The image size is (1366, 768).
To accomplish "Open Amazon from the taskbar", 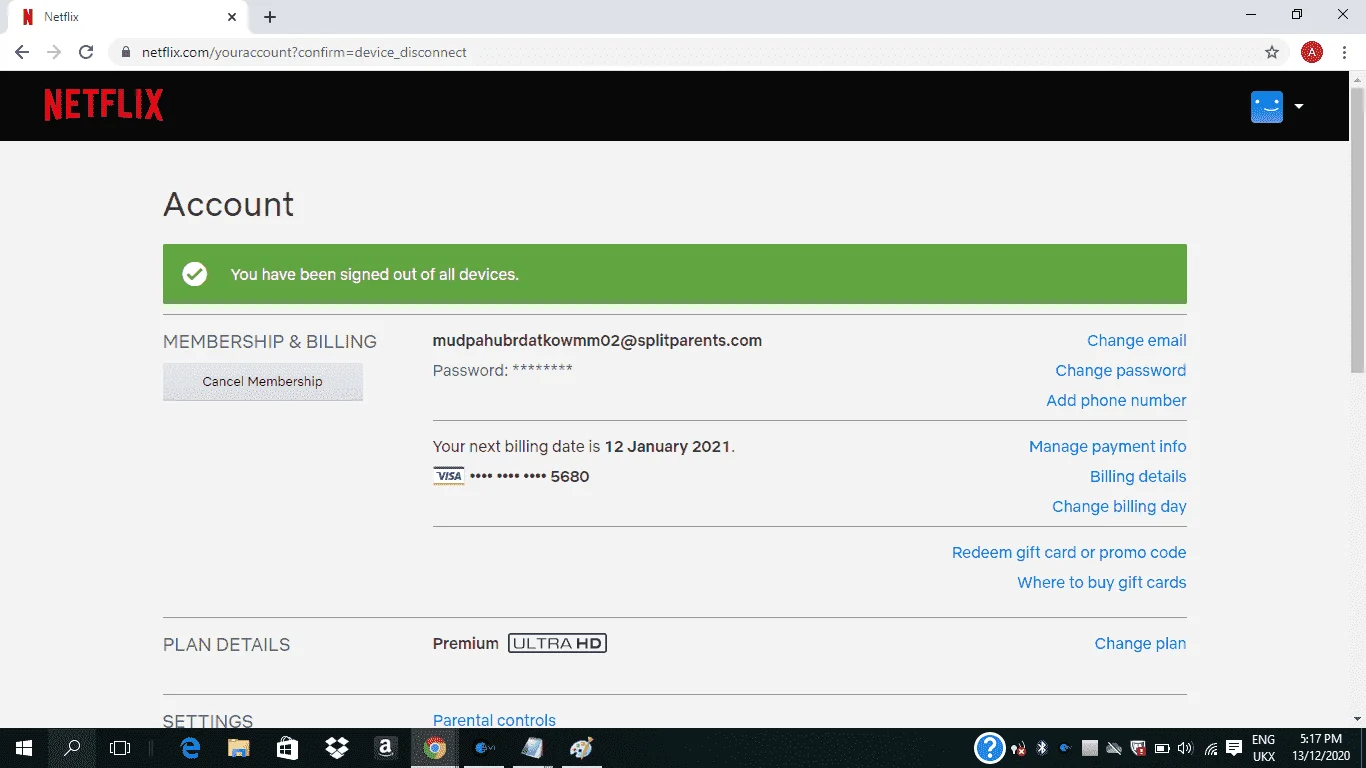I will (x=386, y=748).
